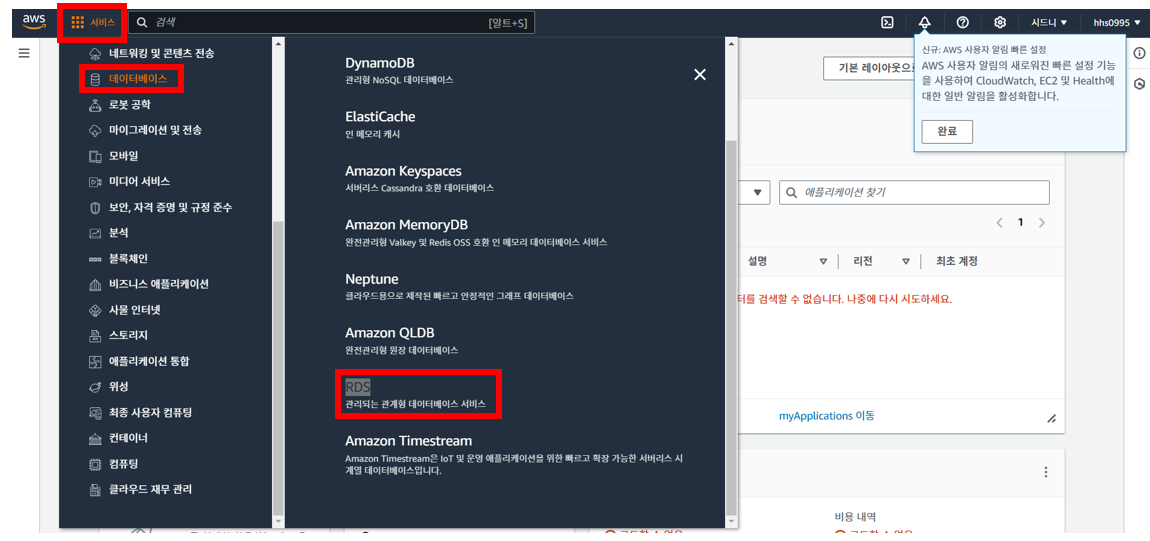Open Amazon Keyspaces service link
1150x541 pixels.
tap(403, 171)
